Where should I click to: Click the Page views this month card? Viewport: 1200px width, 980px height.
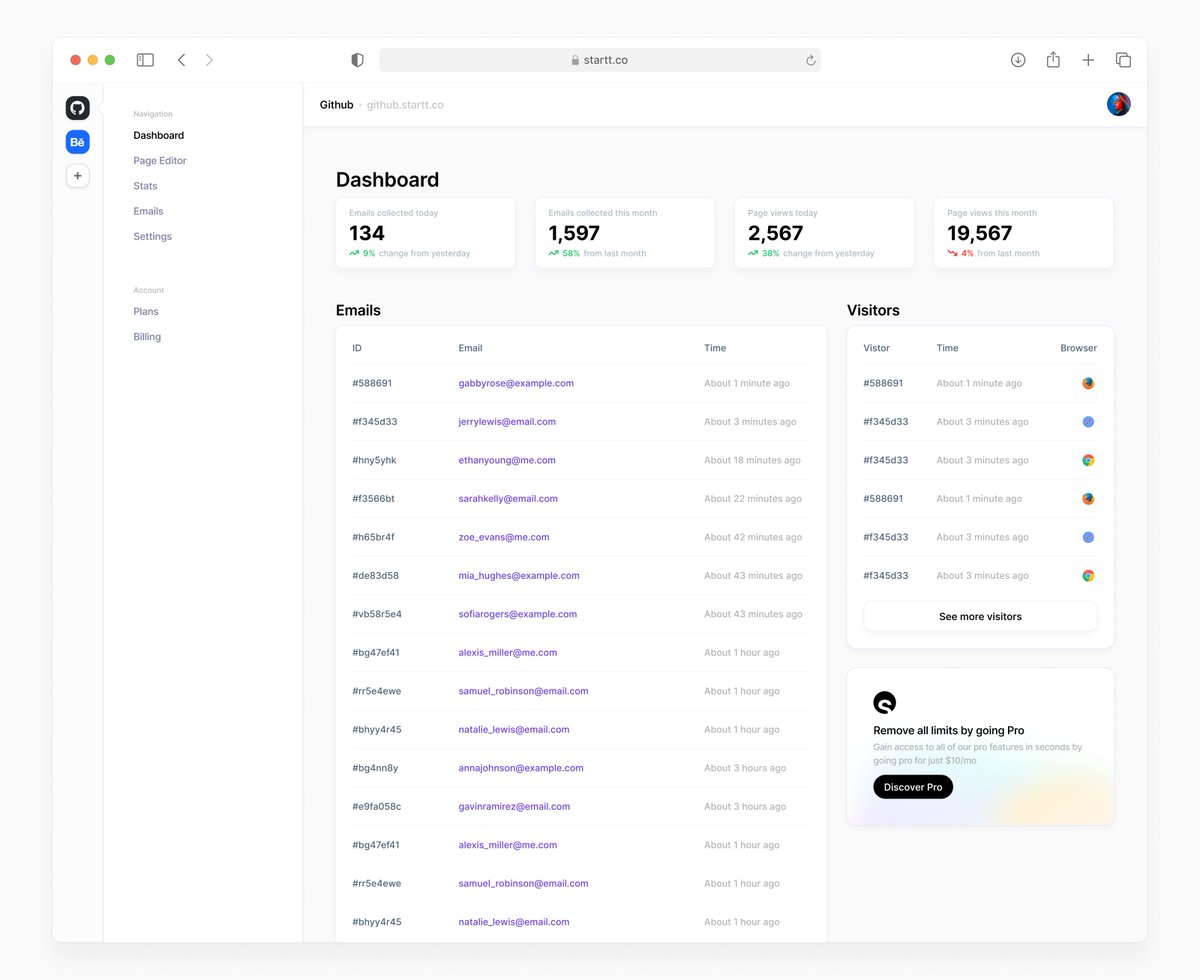click(x=1024, y=233)
